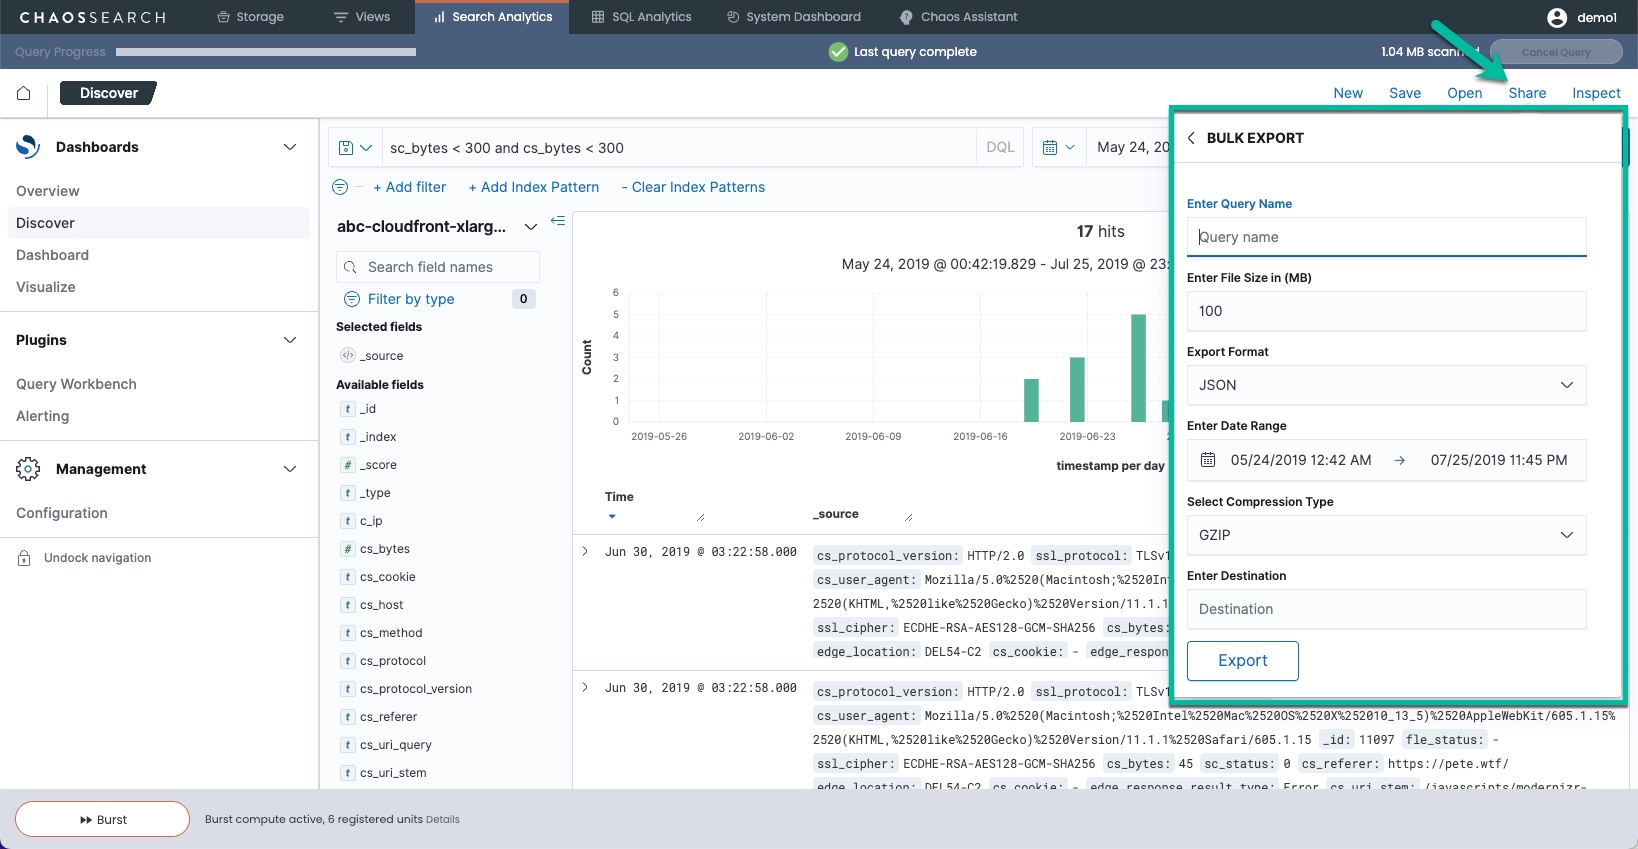Click the Save menu item

coord(1405,93)
